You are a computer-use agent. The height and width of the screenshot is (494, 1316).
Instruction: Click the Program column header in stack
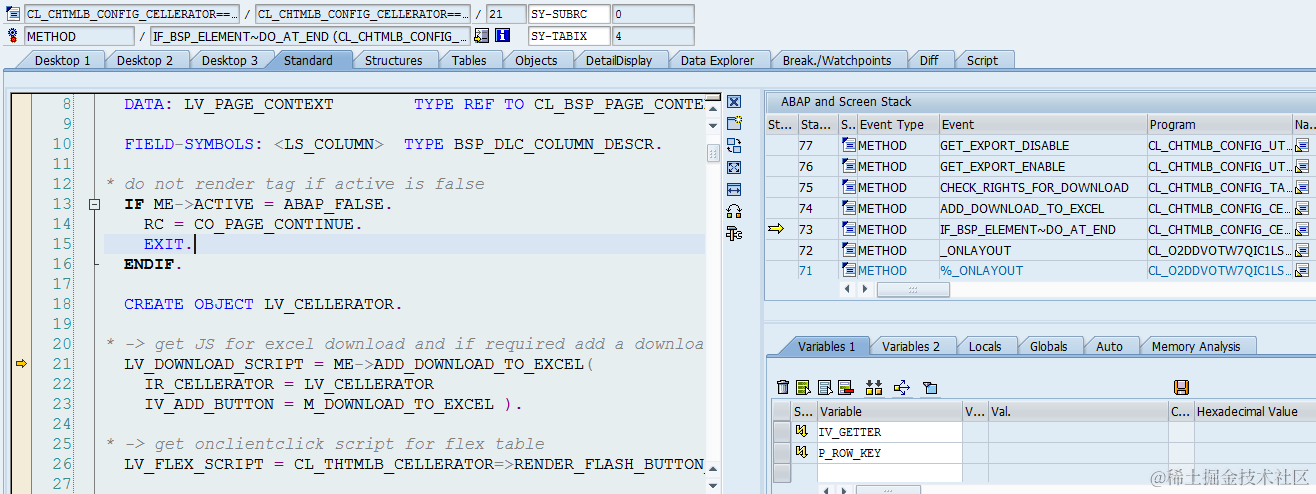tap(1219, 125)
